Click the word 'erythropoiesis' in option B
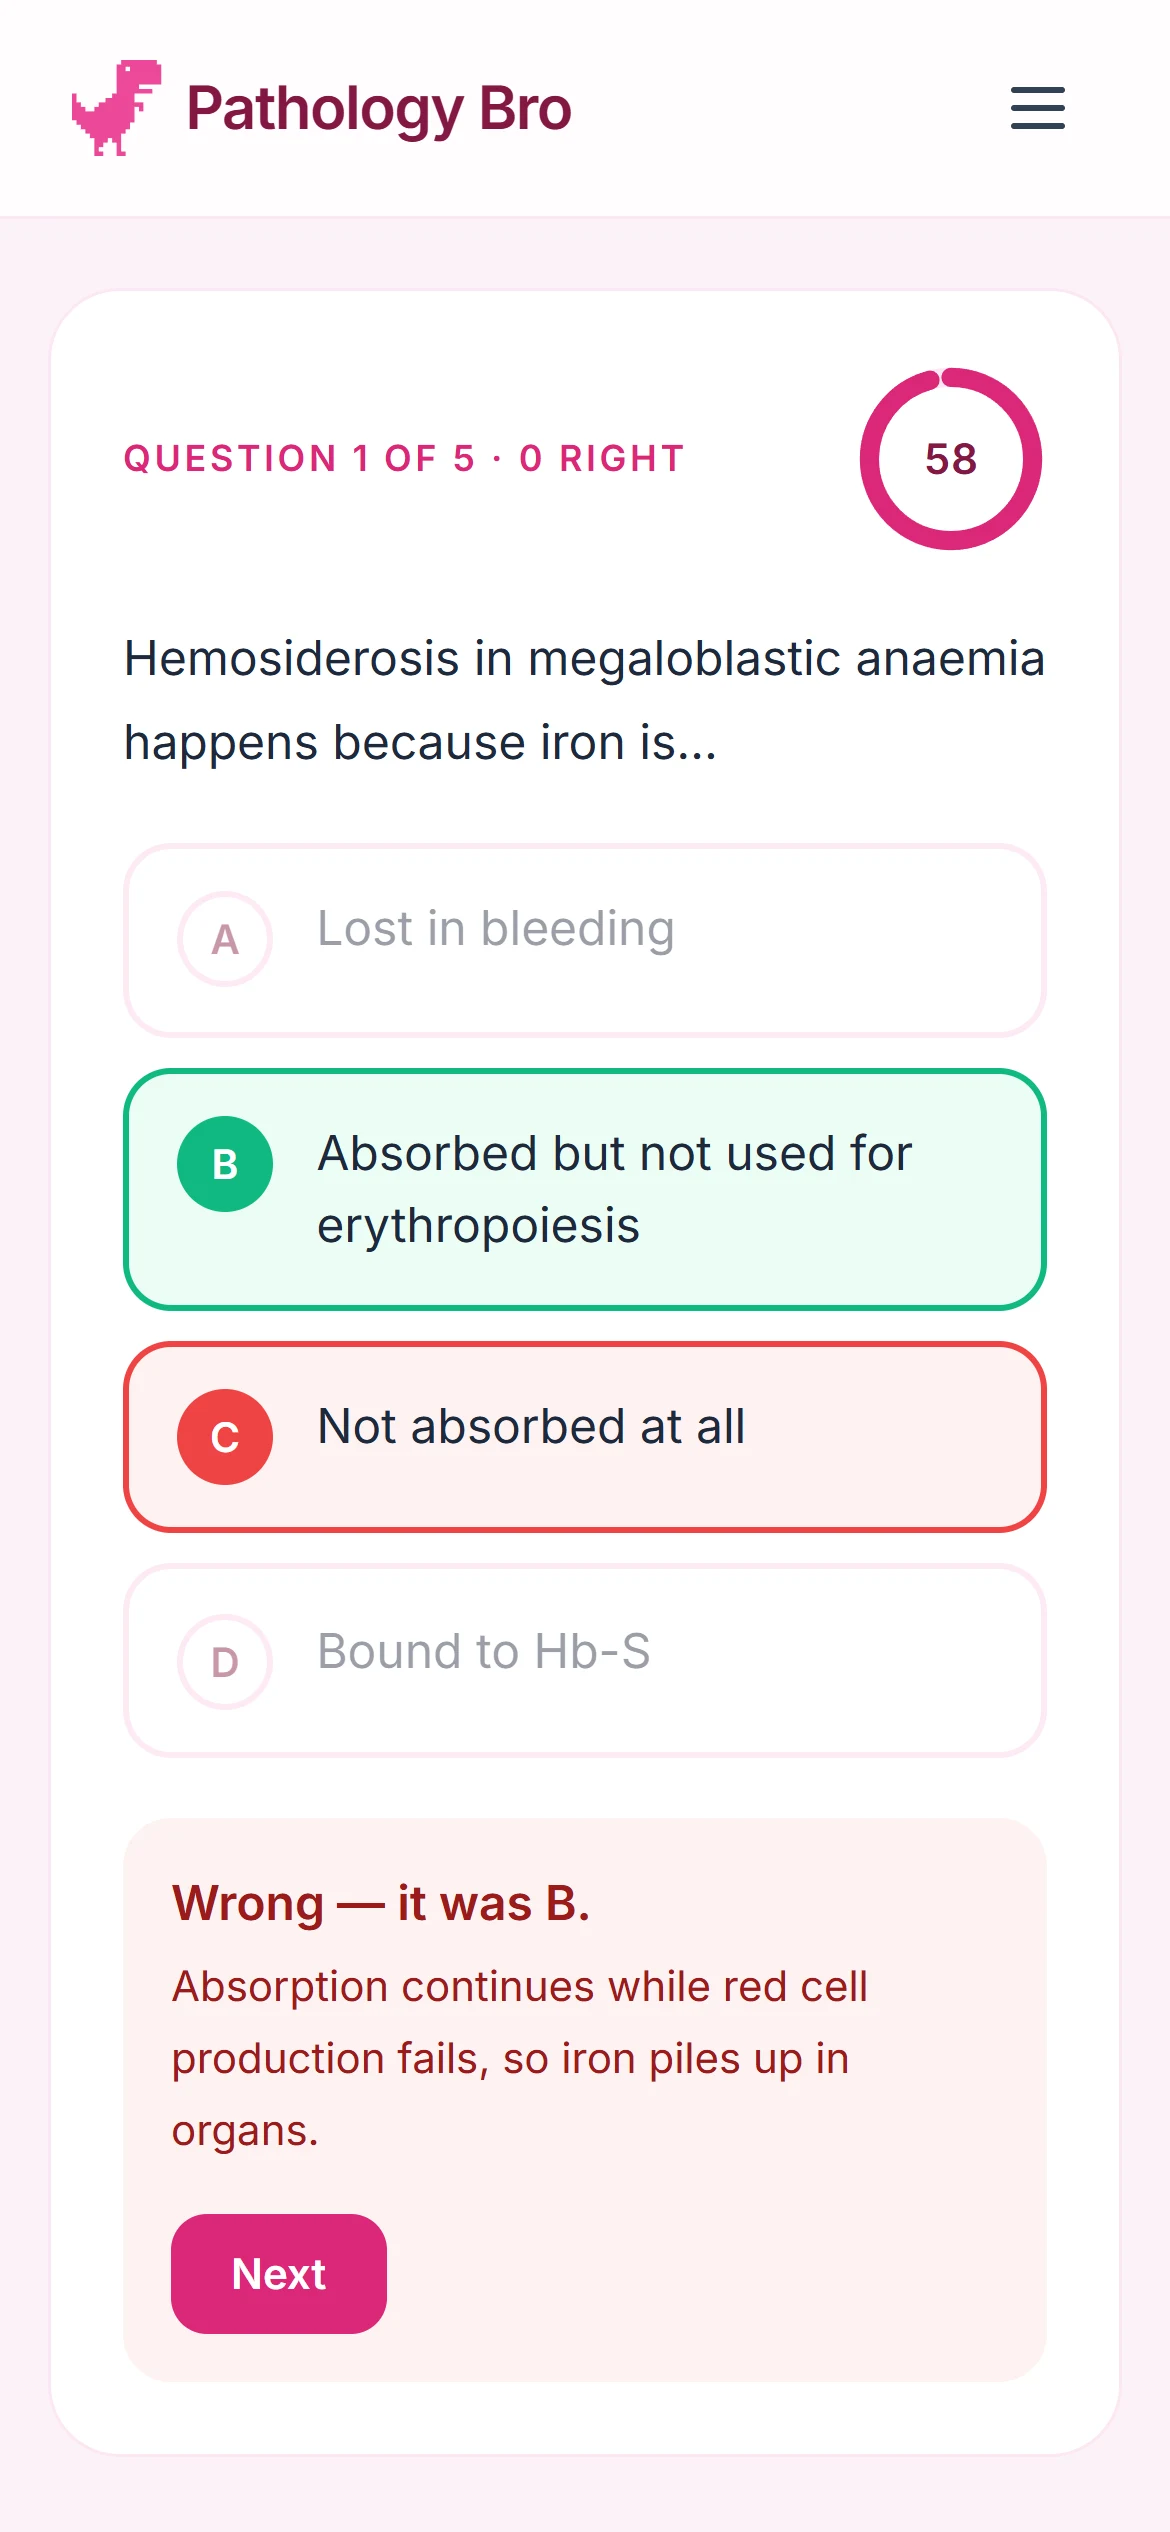 coord(478,1227)
